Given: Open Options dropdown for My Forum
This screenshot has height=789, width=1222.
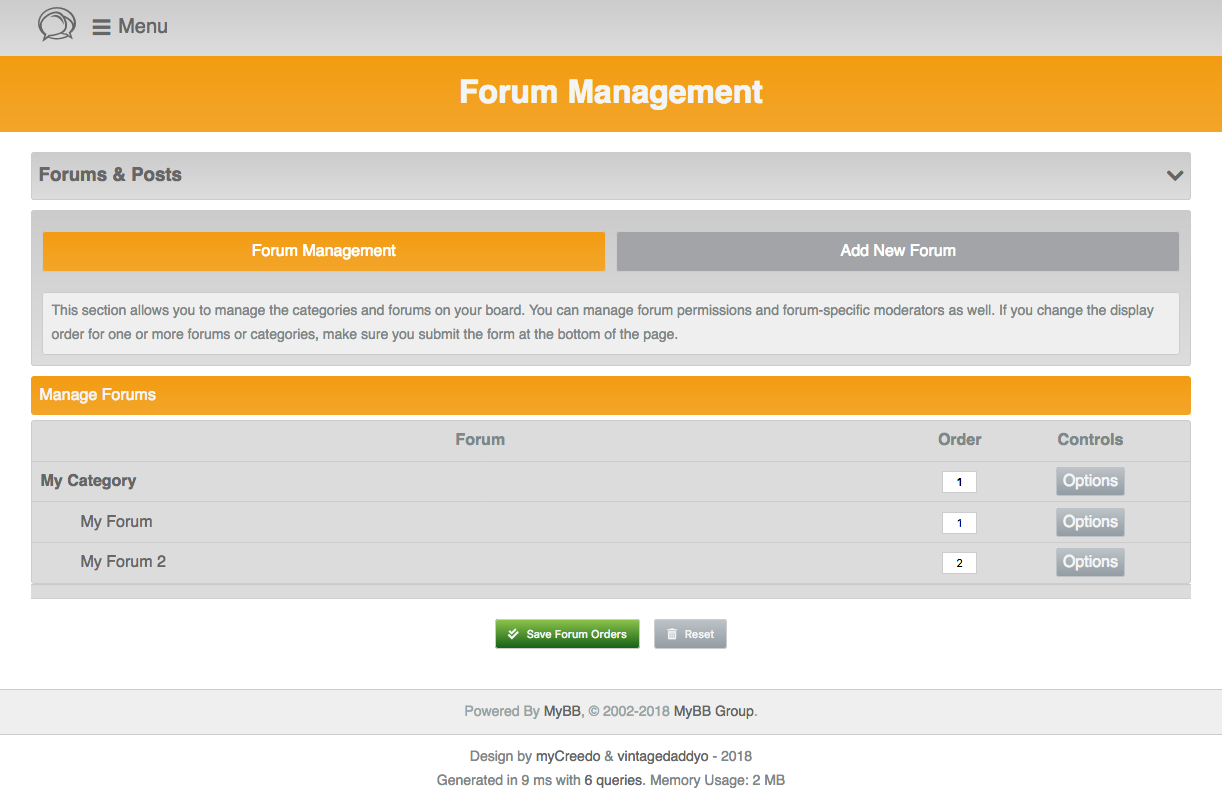Looking at the screenshot, I should tap(1089, 522).
